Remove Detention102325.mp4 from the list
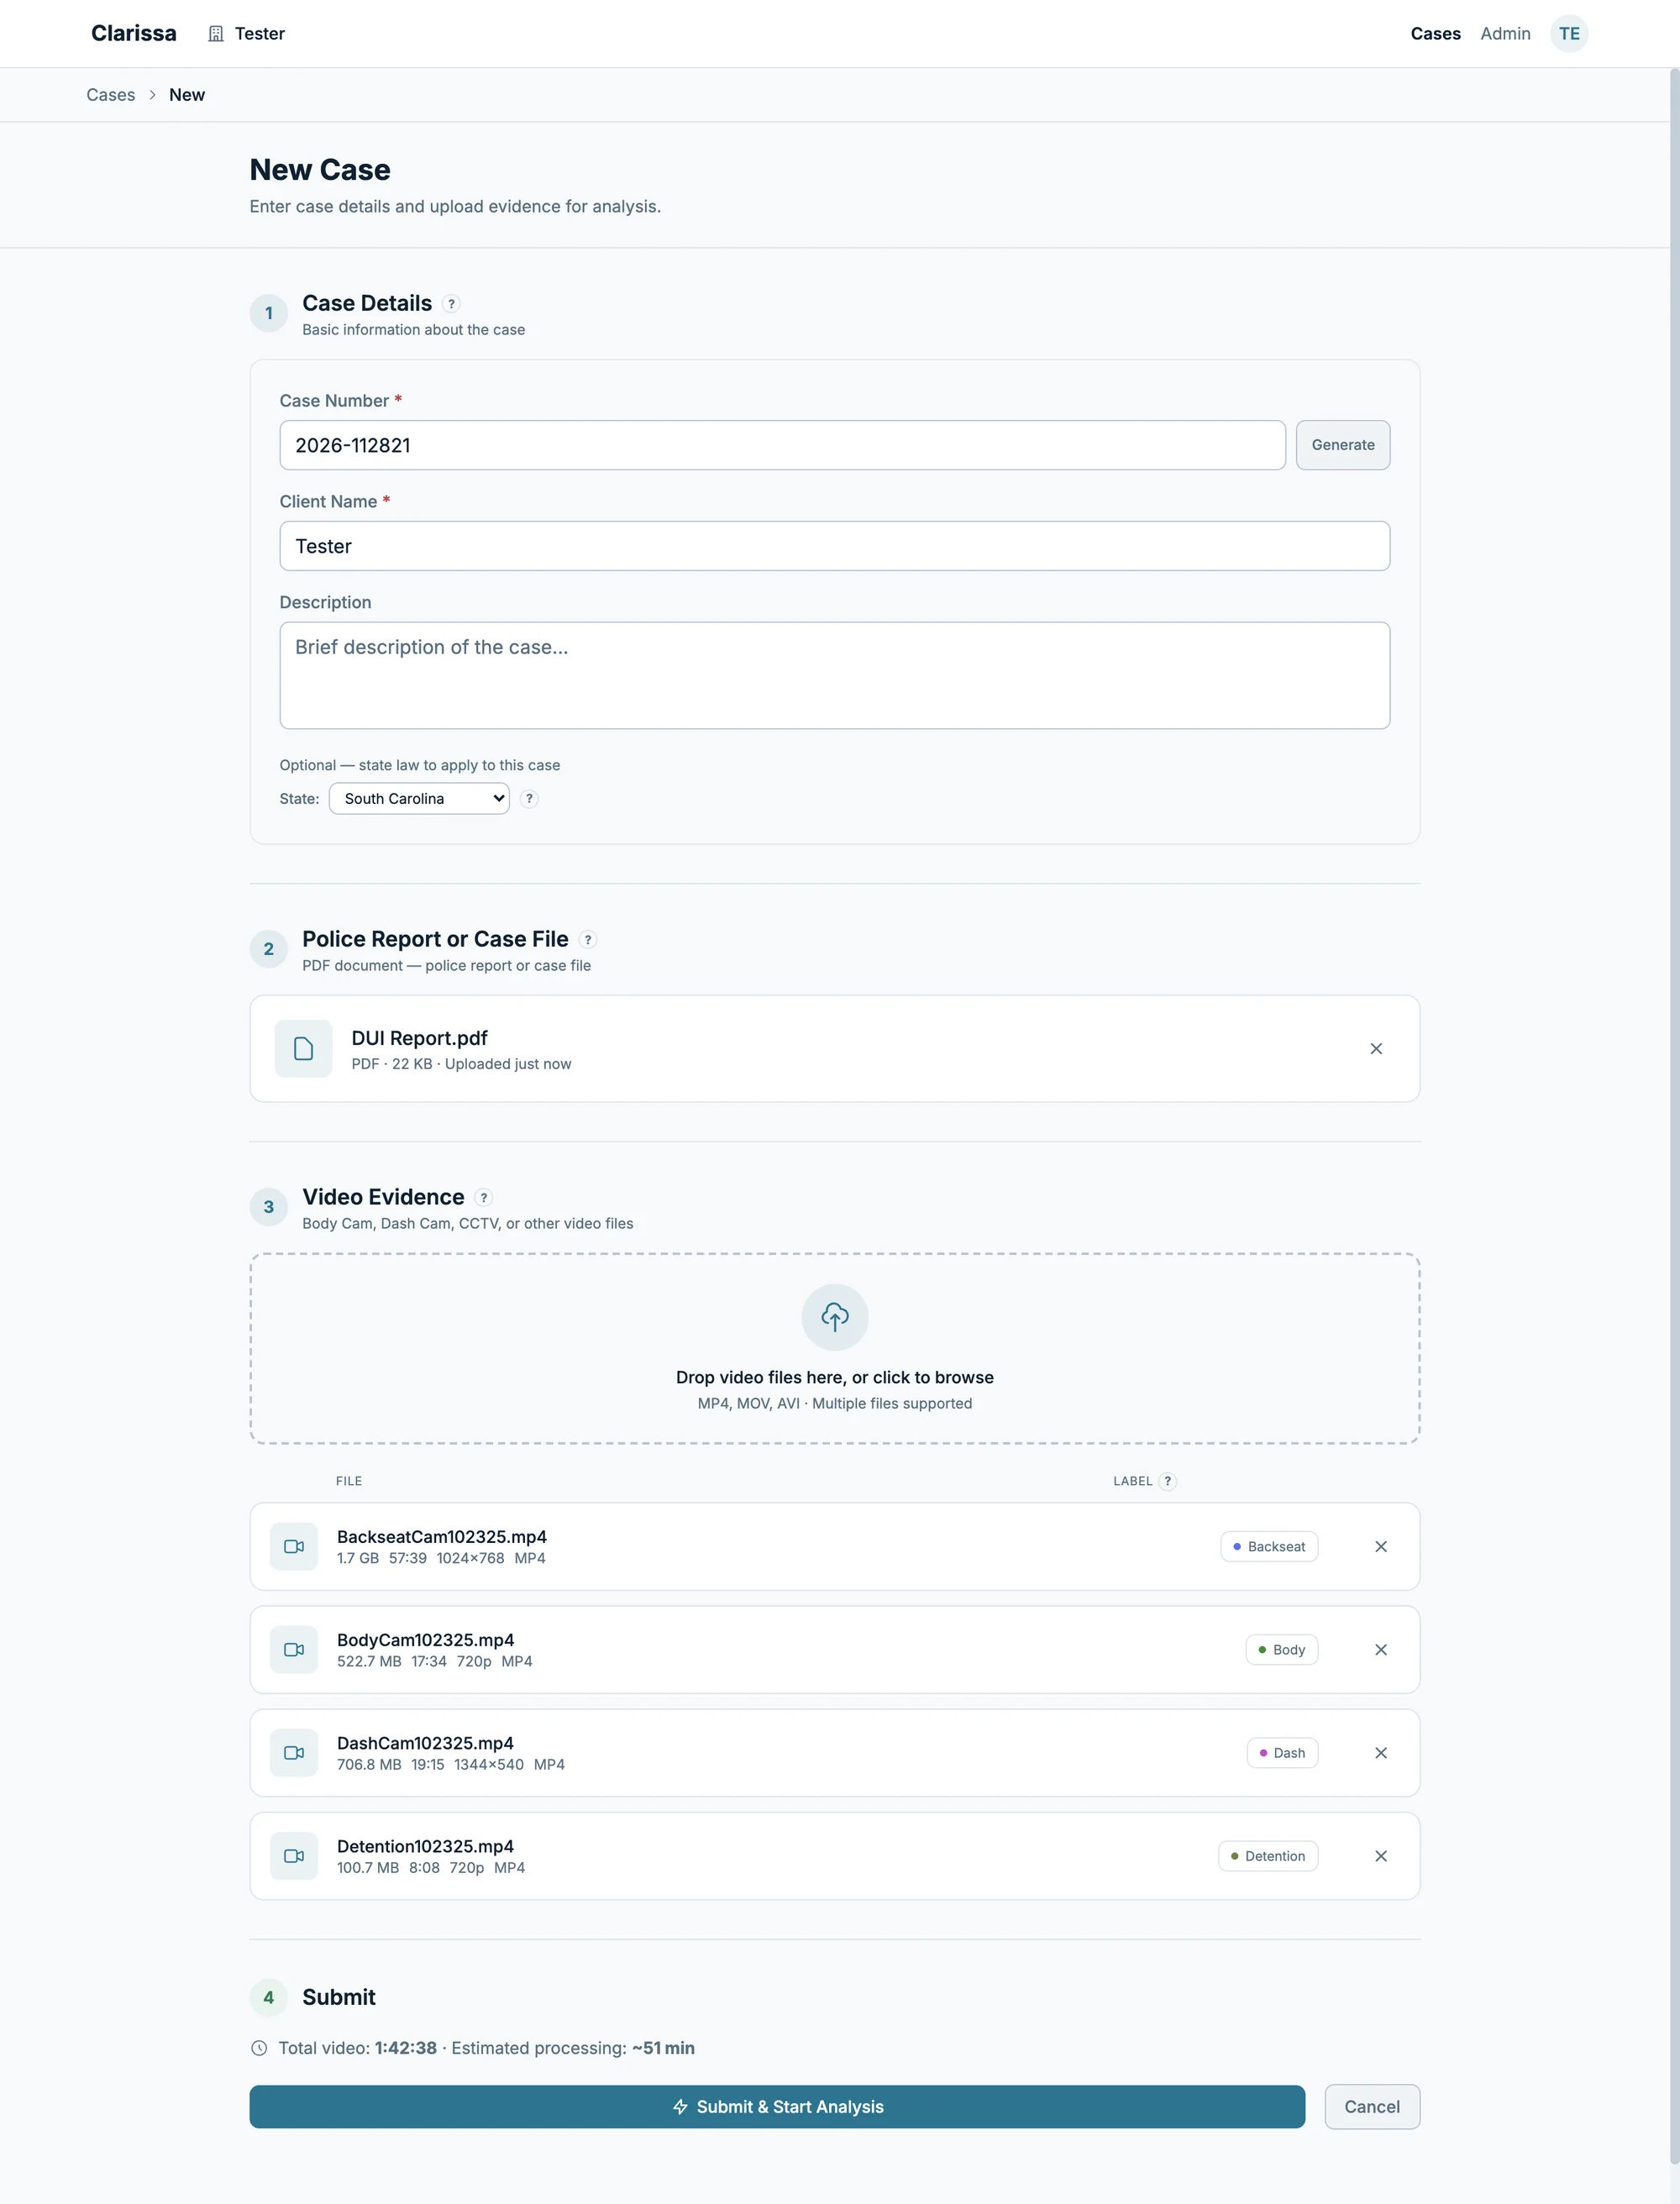This screenshot has height=2204, width=1680. coord(1381,1856)
